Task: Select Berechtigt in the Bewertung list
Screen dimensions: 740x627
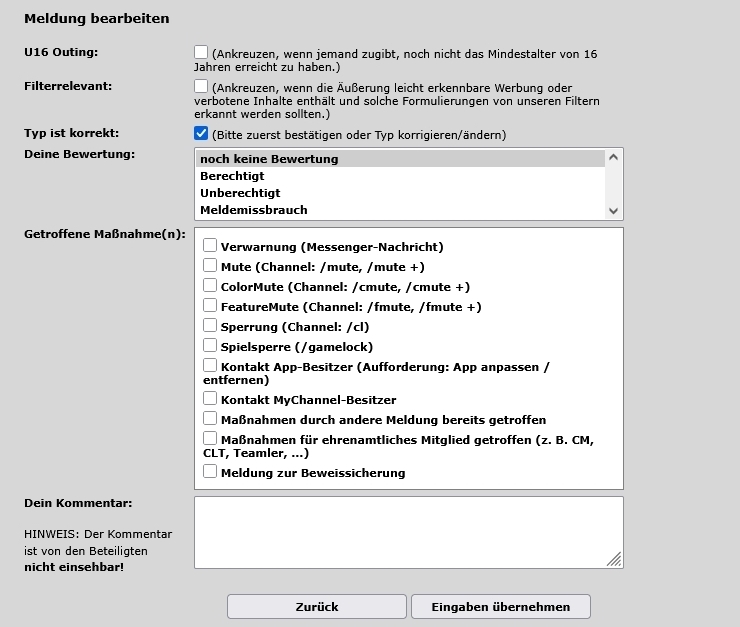Action: (x=400, y=176)
